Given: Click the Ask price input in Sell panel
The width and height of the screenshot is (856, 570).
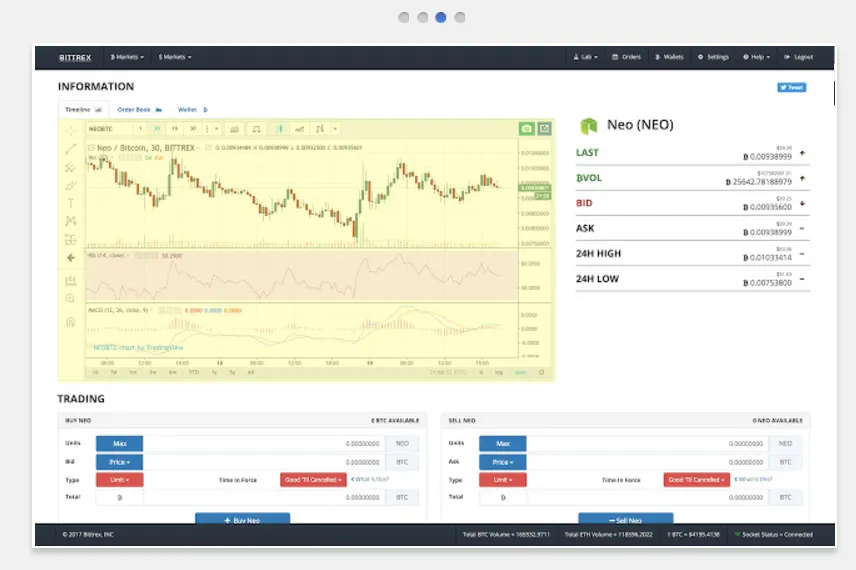Looking at the screenshot, I should (x=647, y=462).
